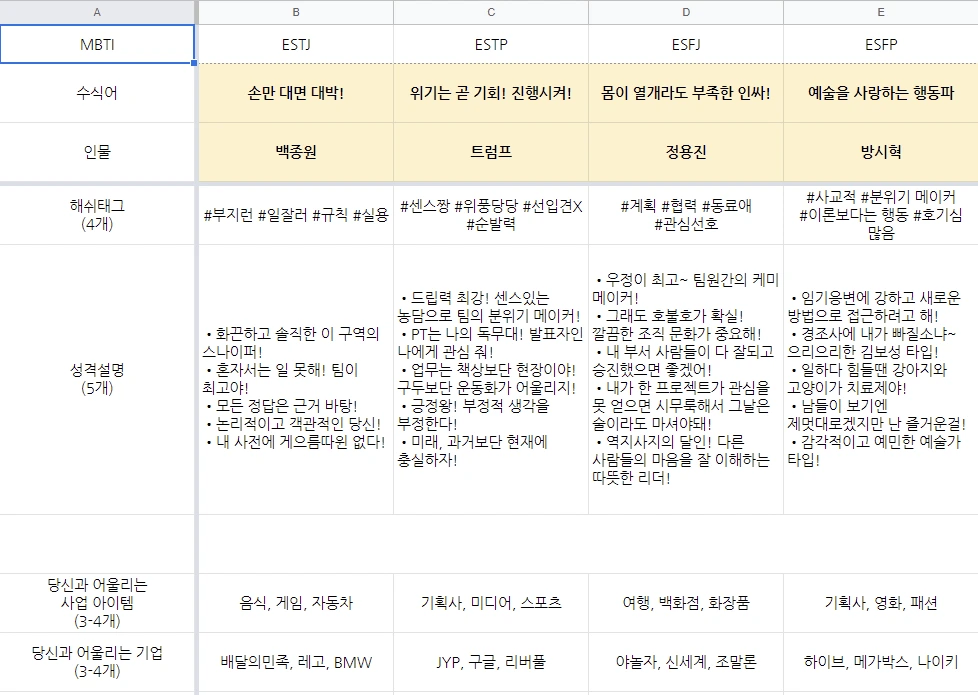Click the cell '배달의민족, 레고, BMW'
The width and height of the screenshot is (978, 695).
tap(296, 662)
